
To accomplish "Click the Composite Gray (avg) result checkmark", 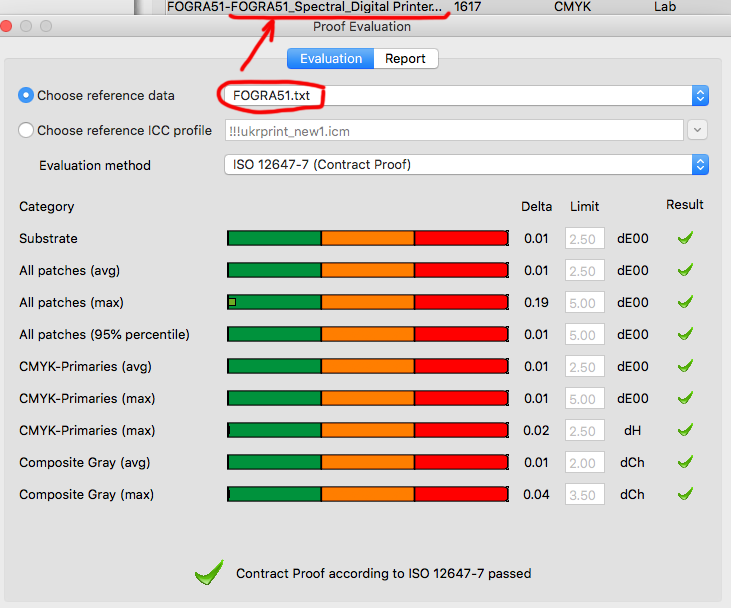I will tap(685, 462).
